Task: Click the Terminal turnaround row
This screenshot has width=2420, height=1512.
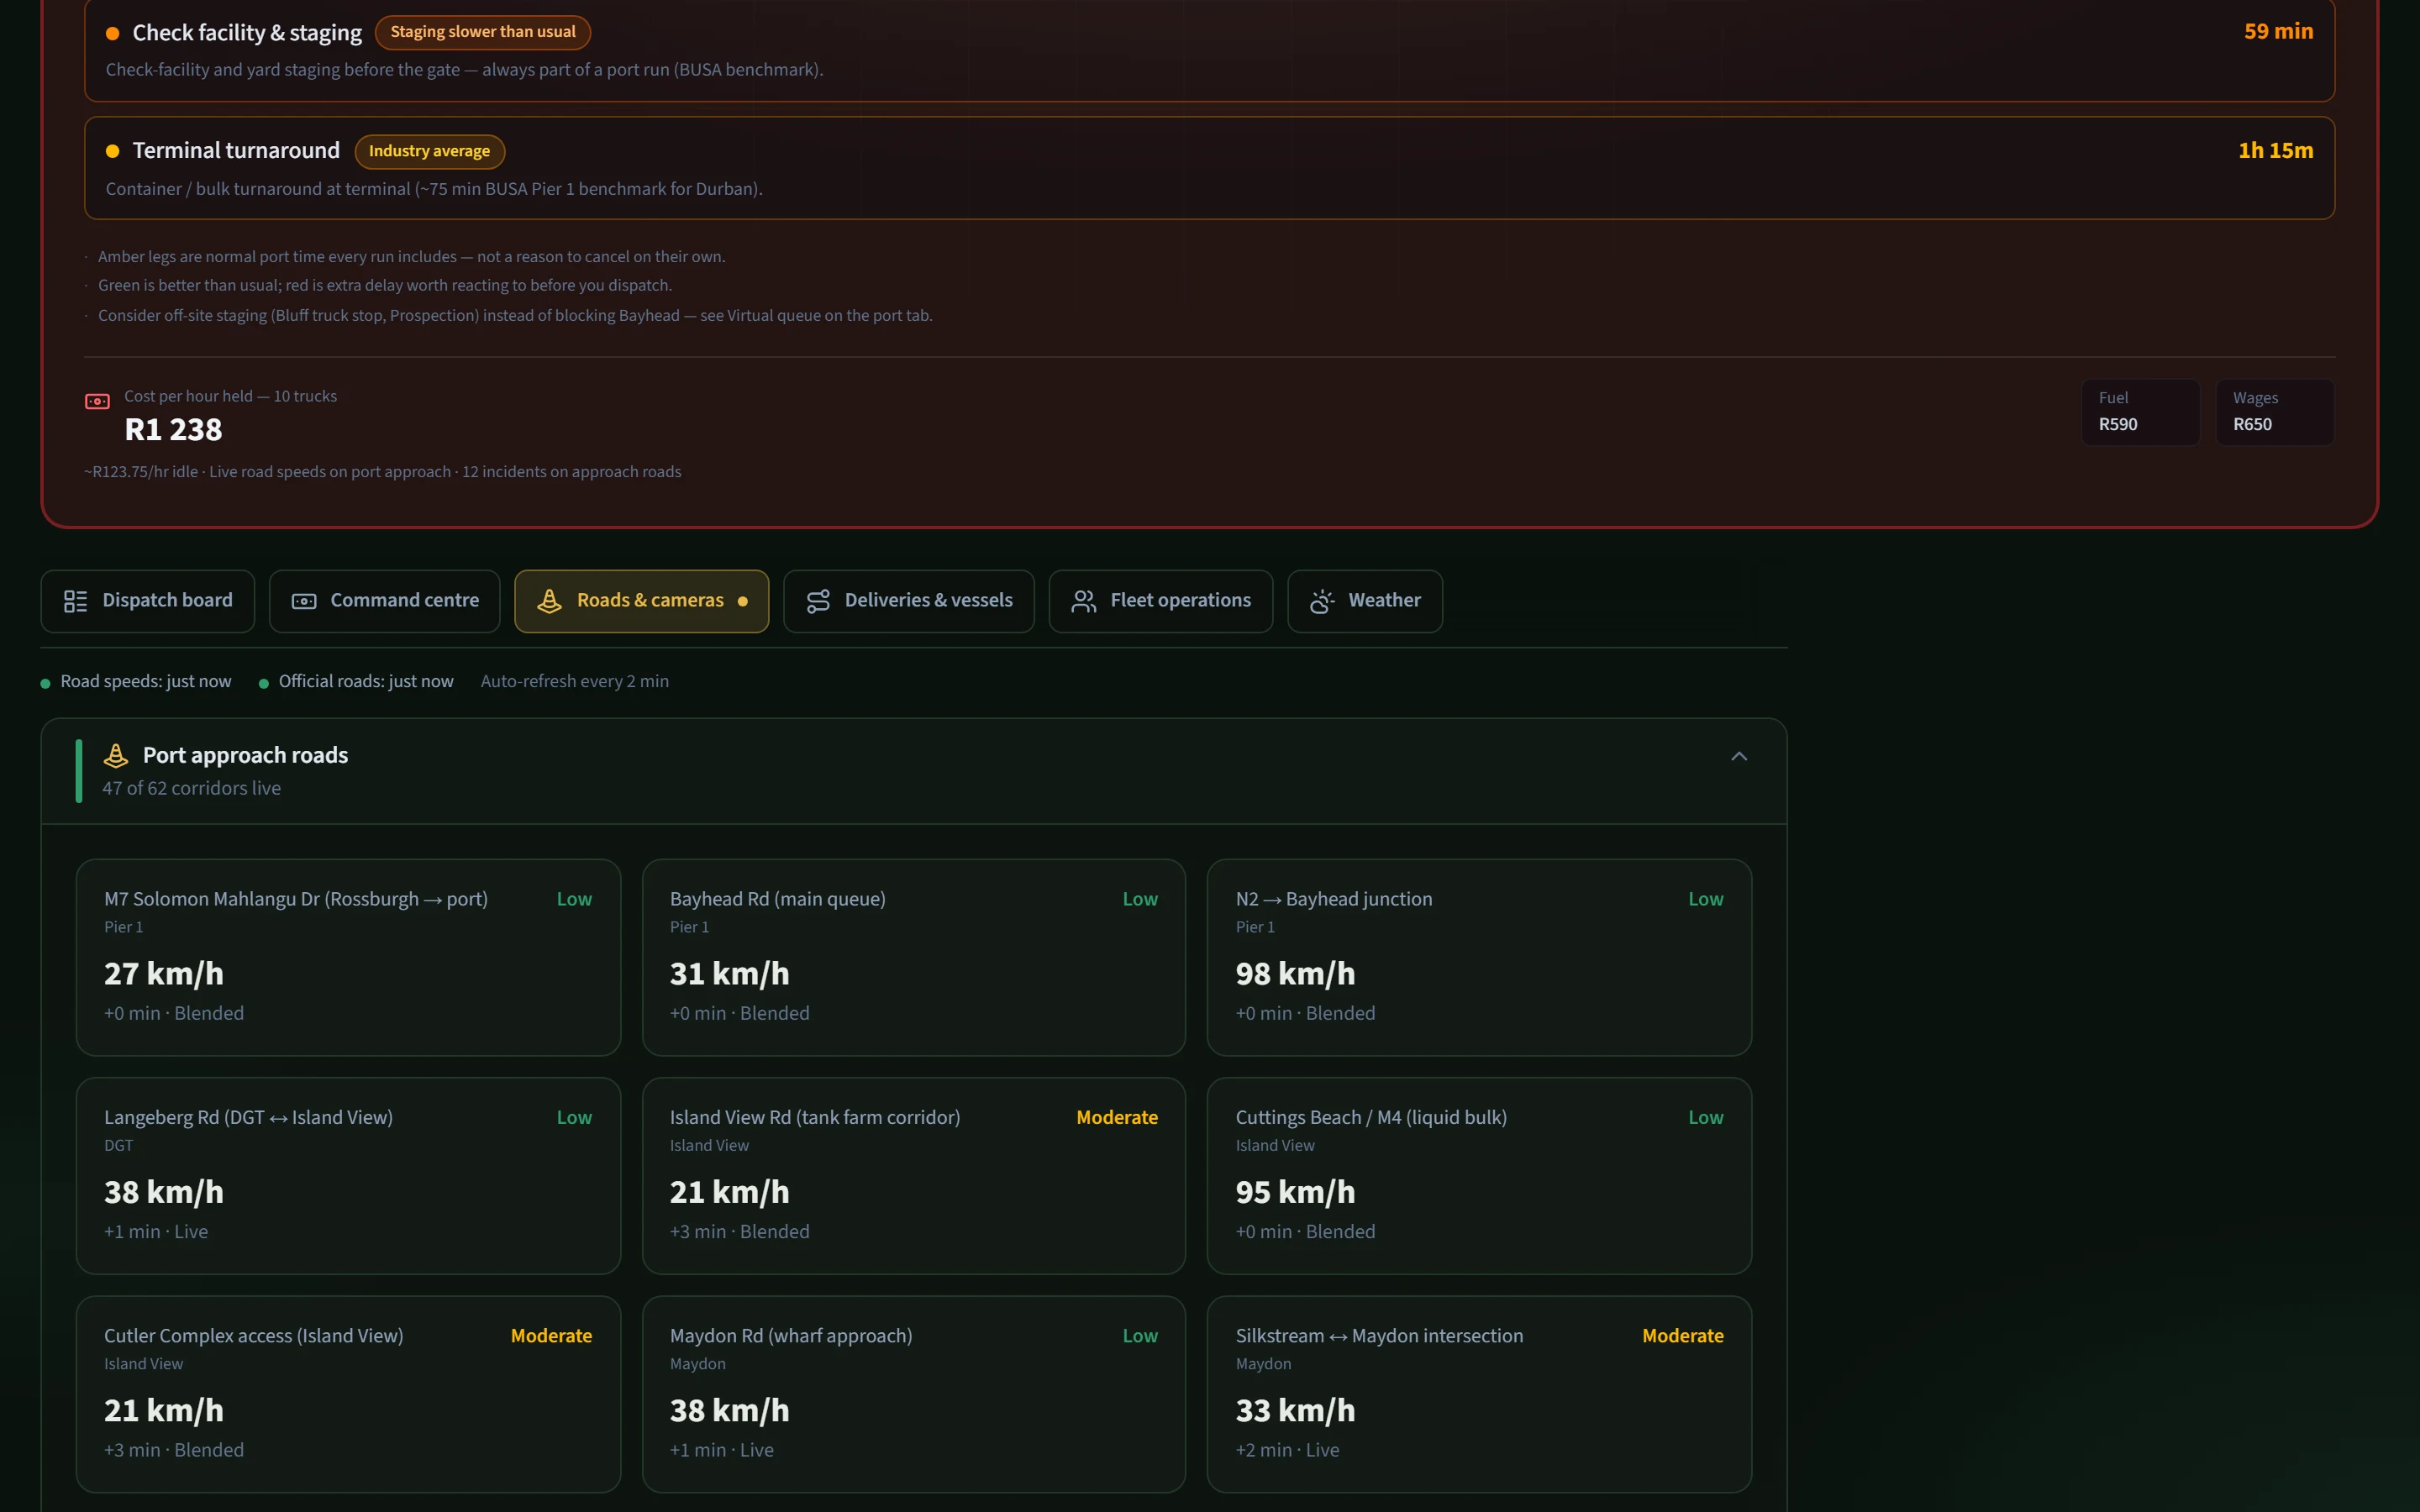Action: (x=1209, y=168)
